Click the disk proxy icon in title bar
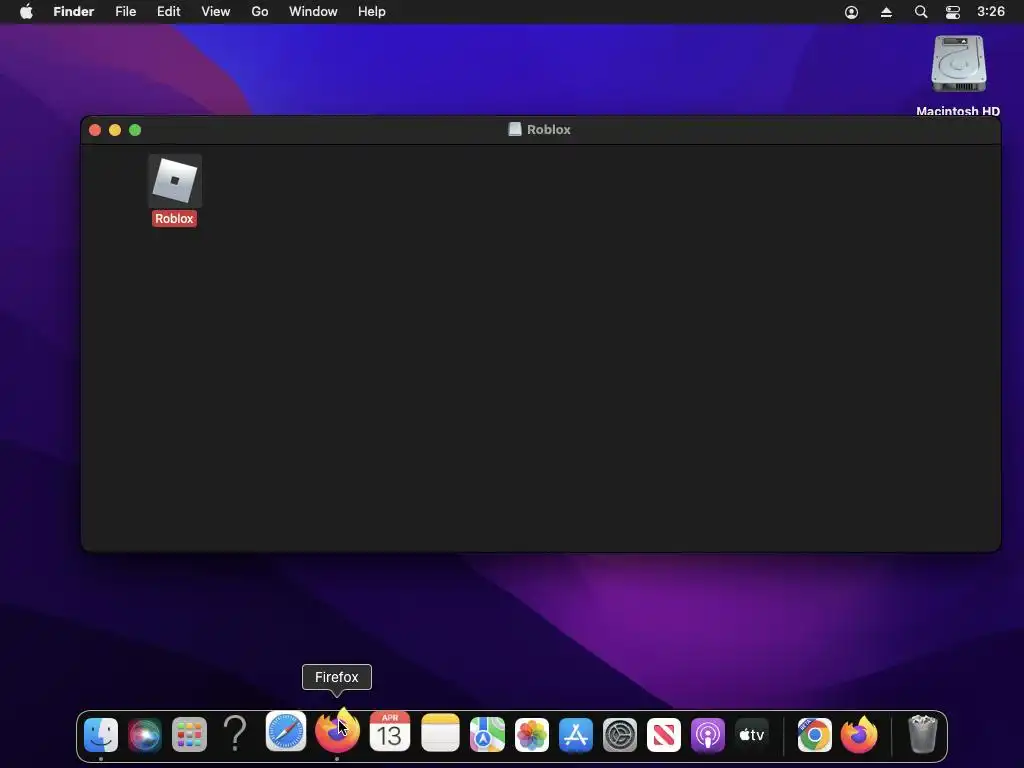 515,129
